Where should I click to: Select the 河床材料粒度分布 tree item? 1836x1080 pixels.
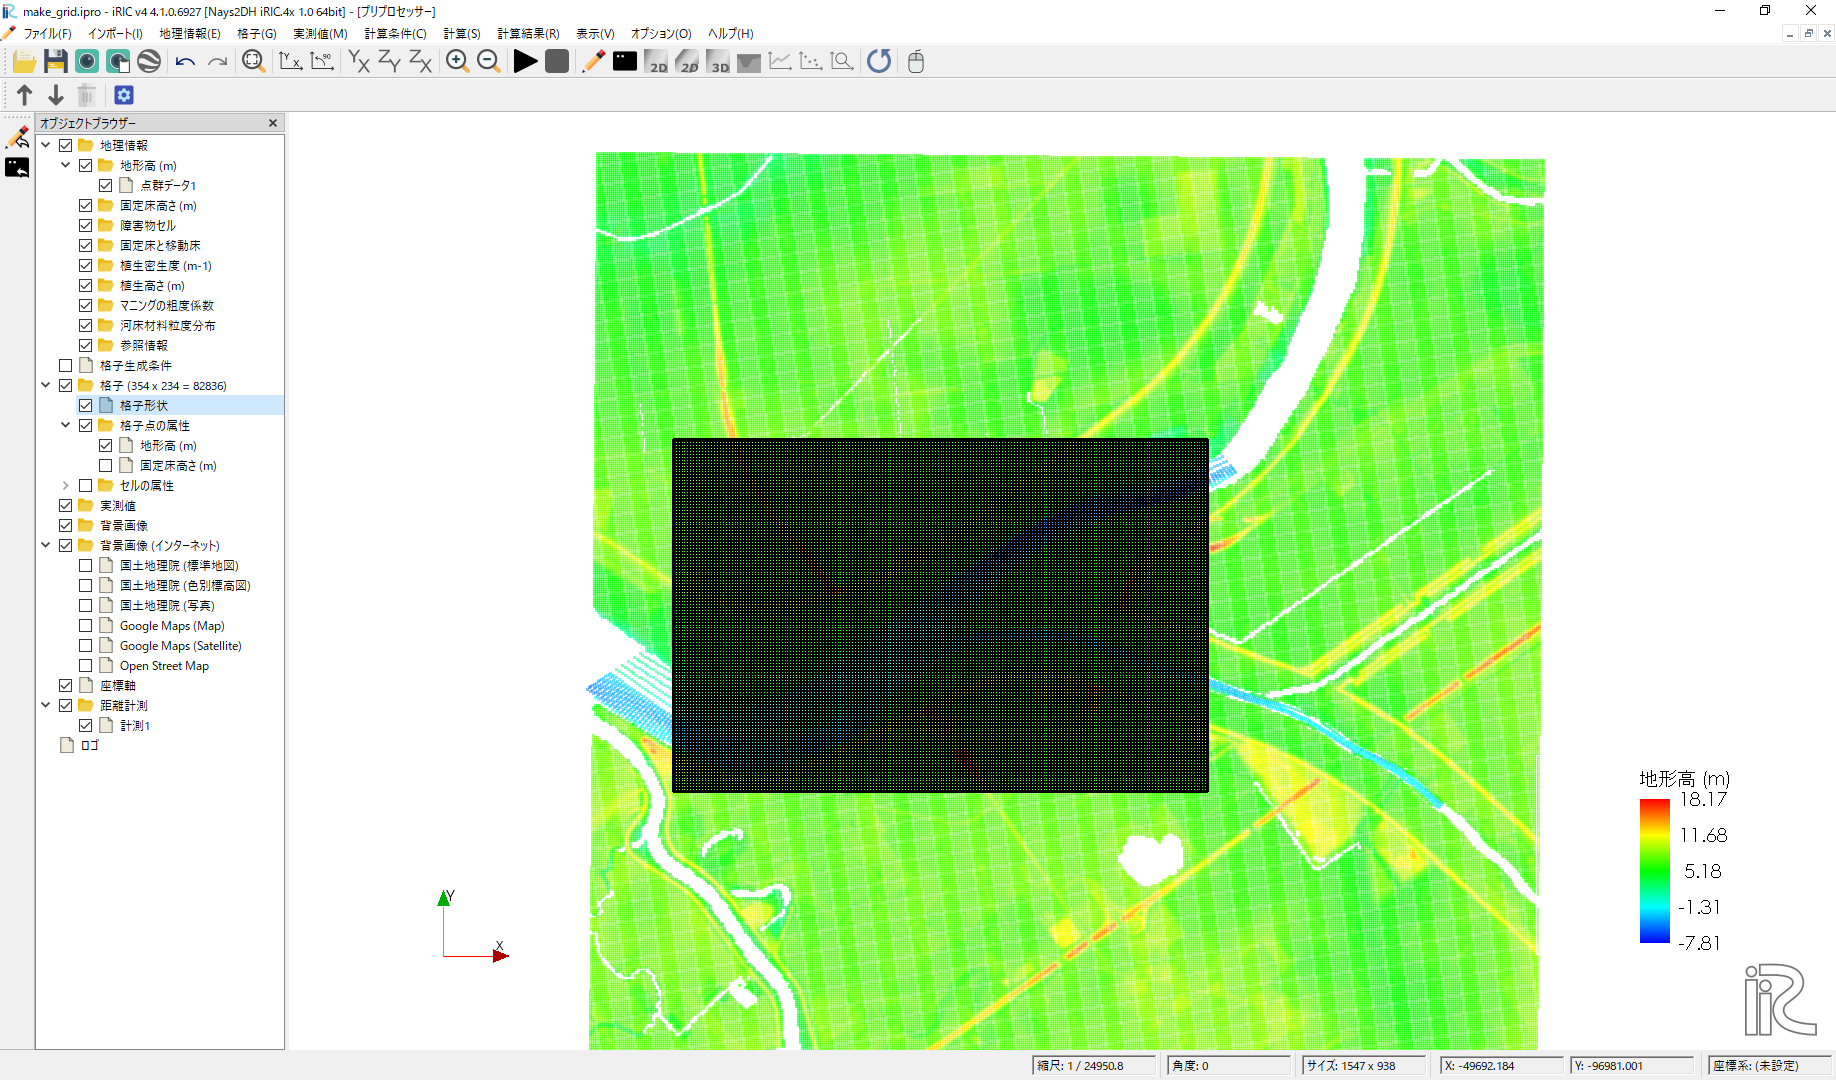[168, 326]
